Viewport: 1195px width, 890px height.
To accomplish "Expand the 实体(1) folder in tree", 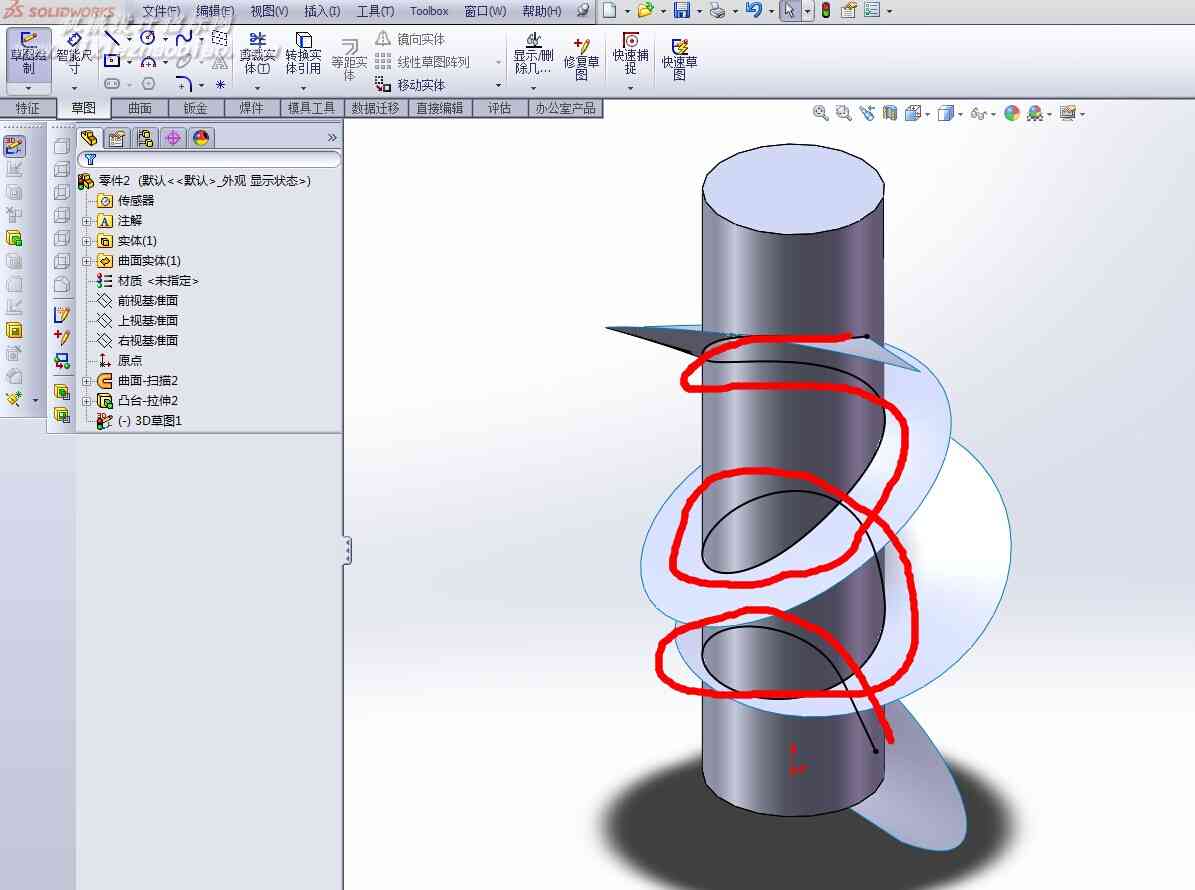I will [87, 241].
